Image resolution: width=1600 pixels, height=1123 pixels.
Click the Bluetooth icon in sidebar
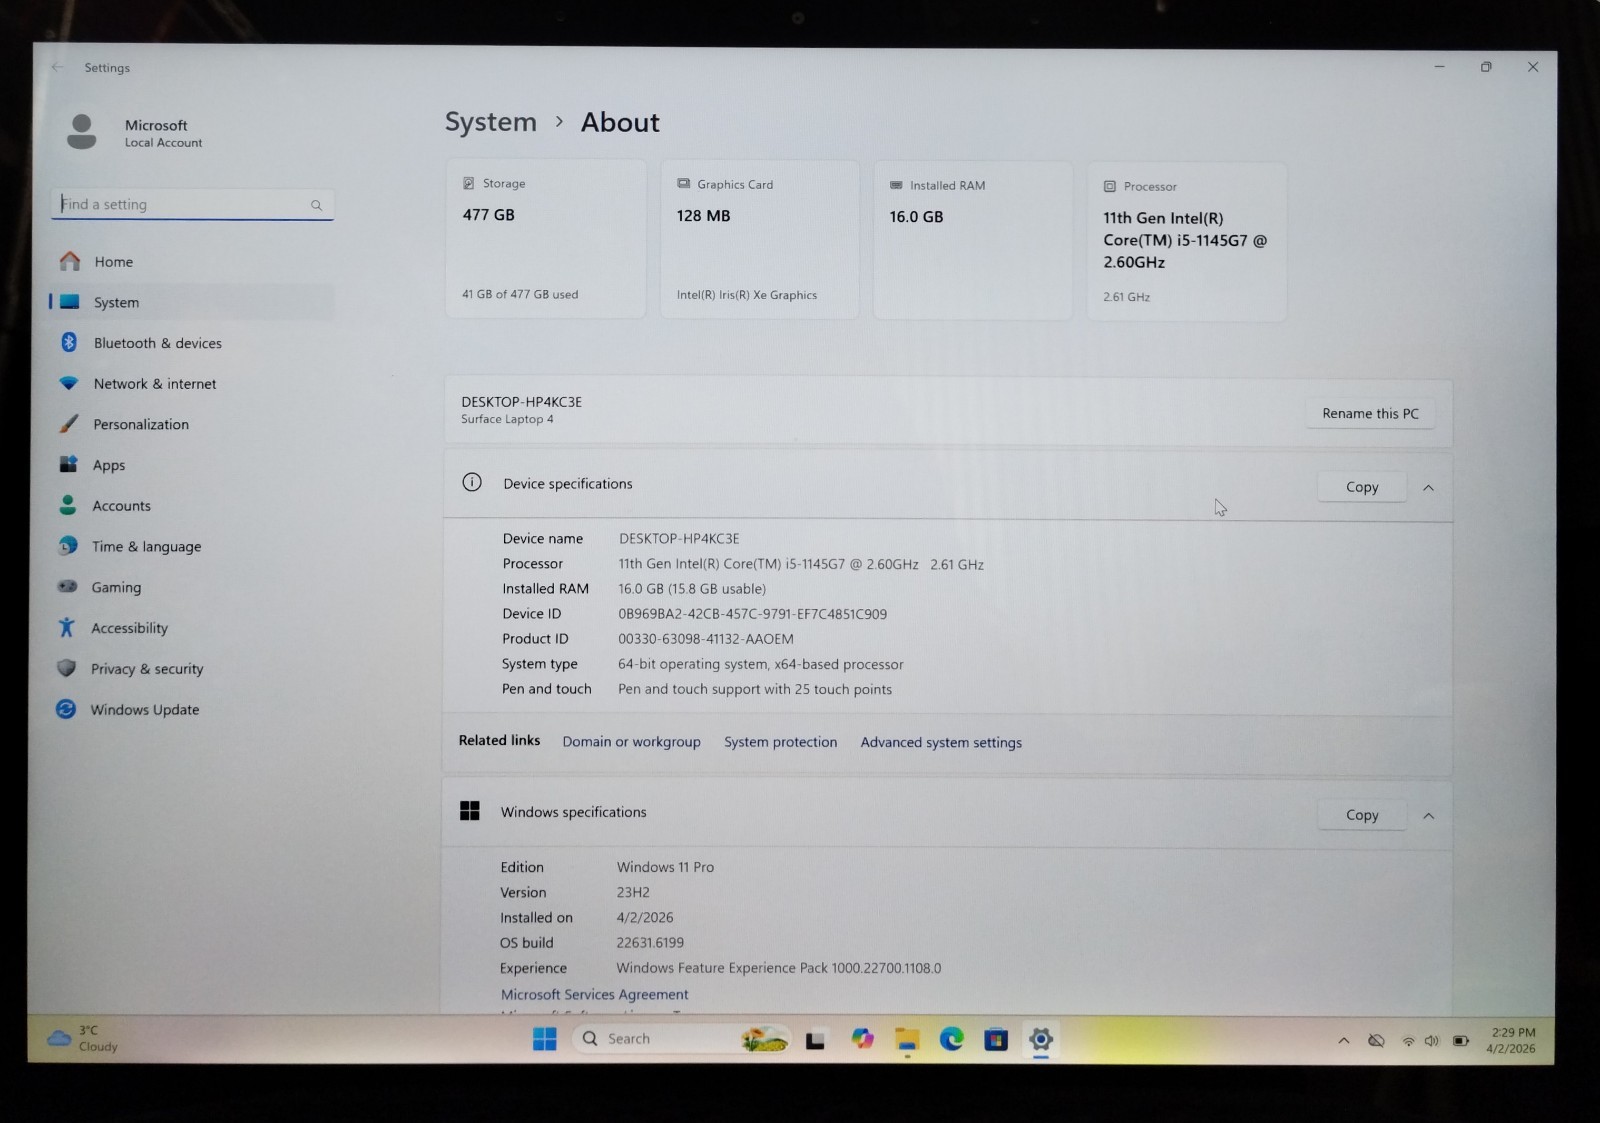tap(68, 342)
